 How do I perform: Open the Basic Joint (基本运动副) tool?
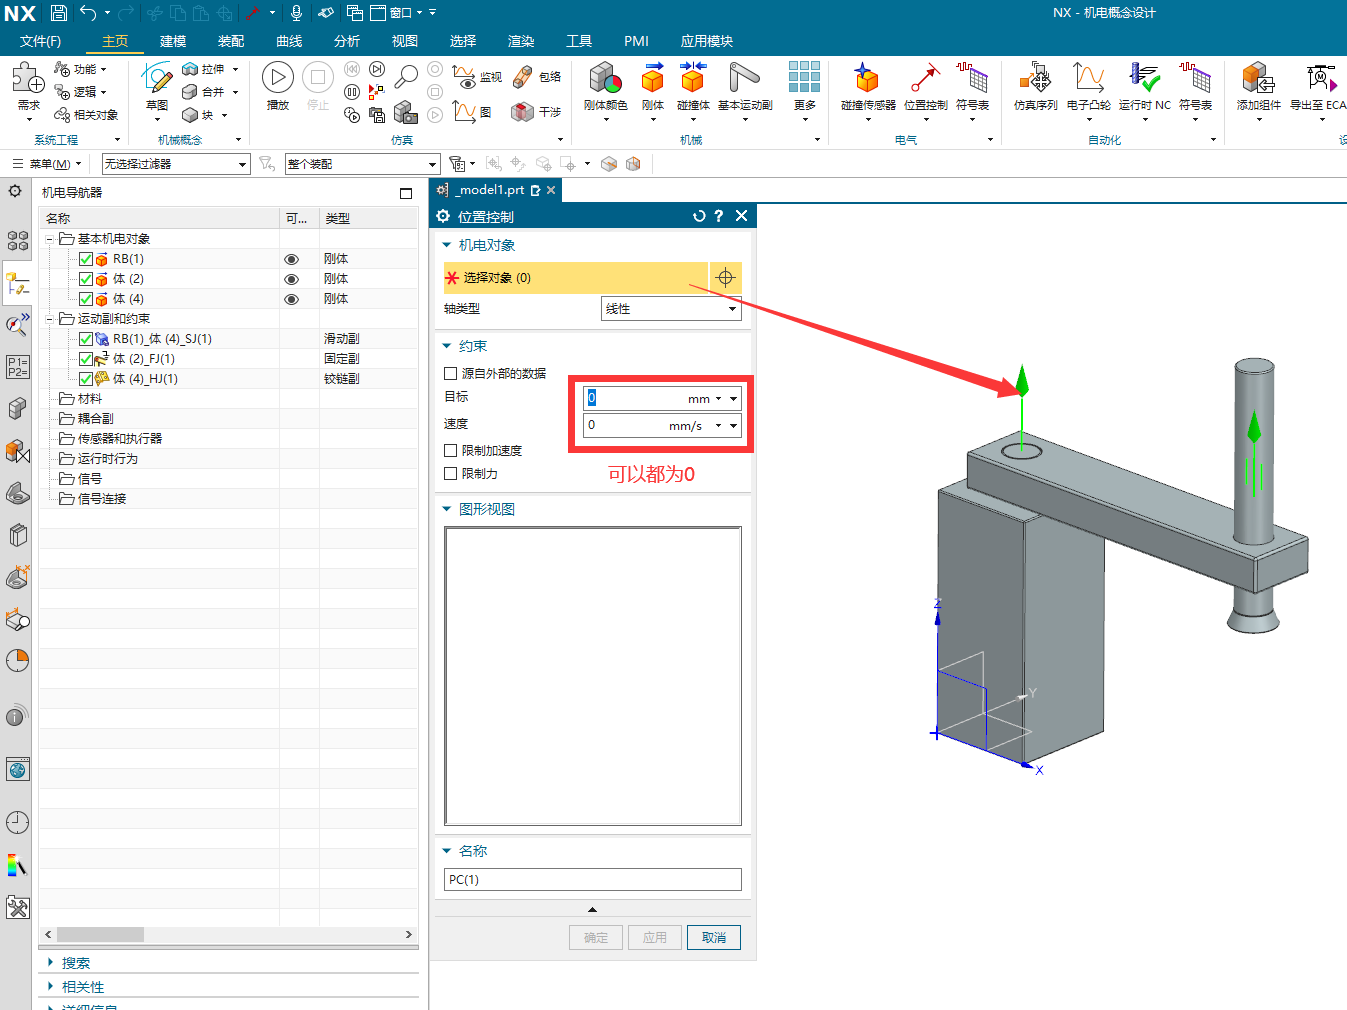coord(745,87)
